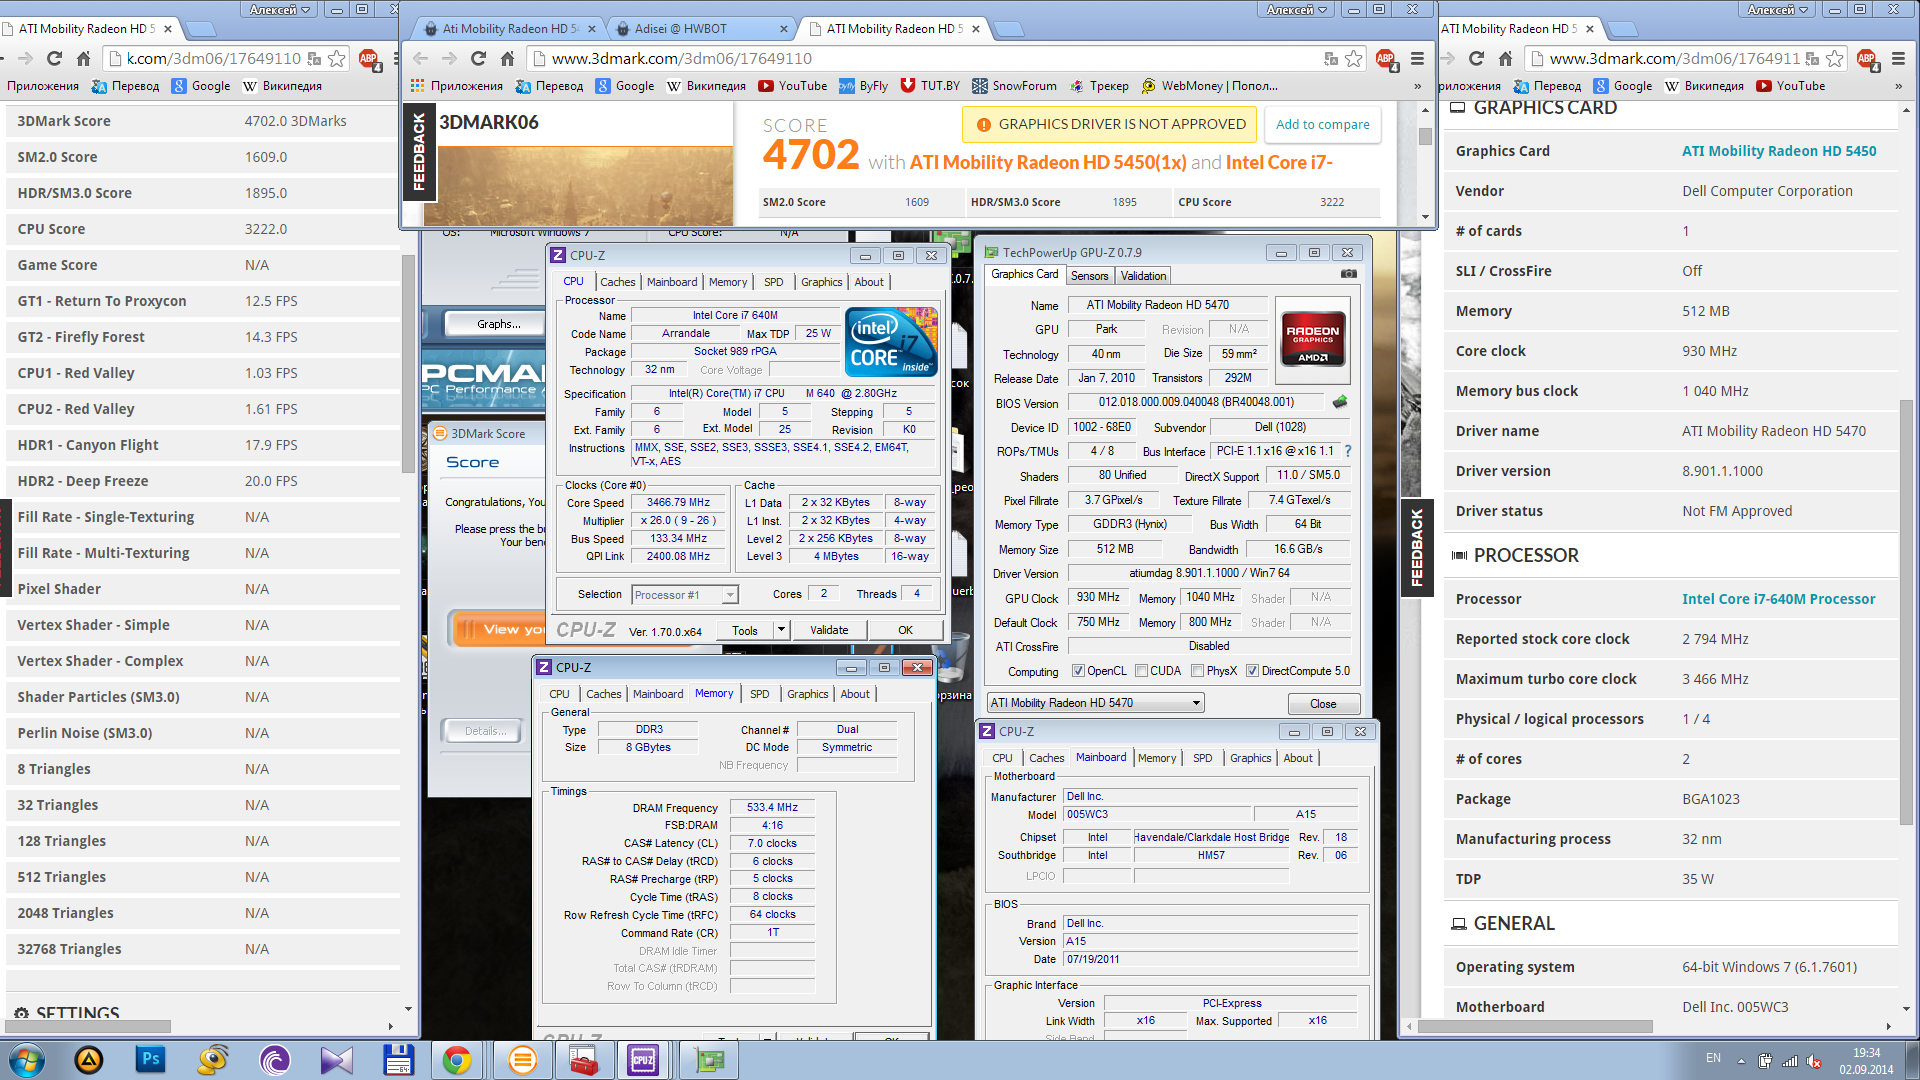Toggle the DirectCompute 5.0 checkbox in GPU-Z

pyautogui.click(x=1252, y=671)
